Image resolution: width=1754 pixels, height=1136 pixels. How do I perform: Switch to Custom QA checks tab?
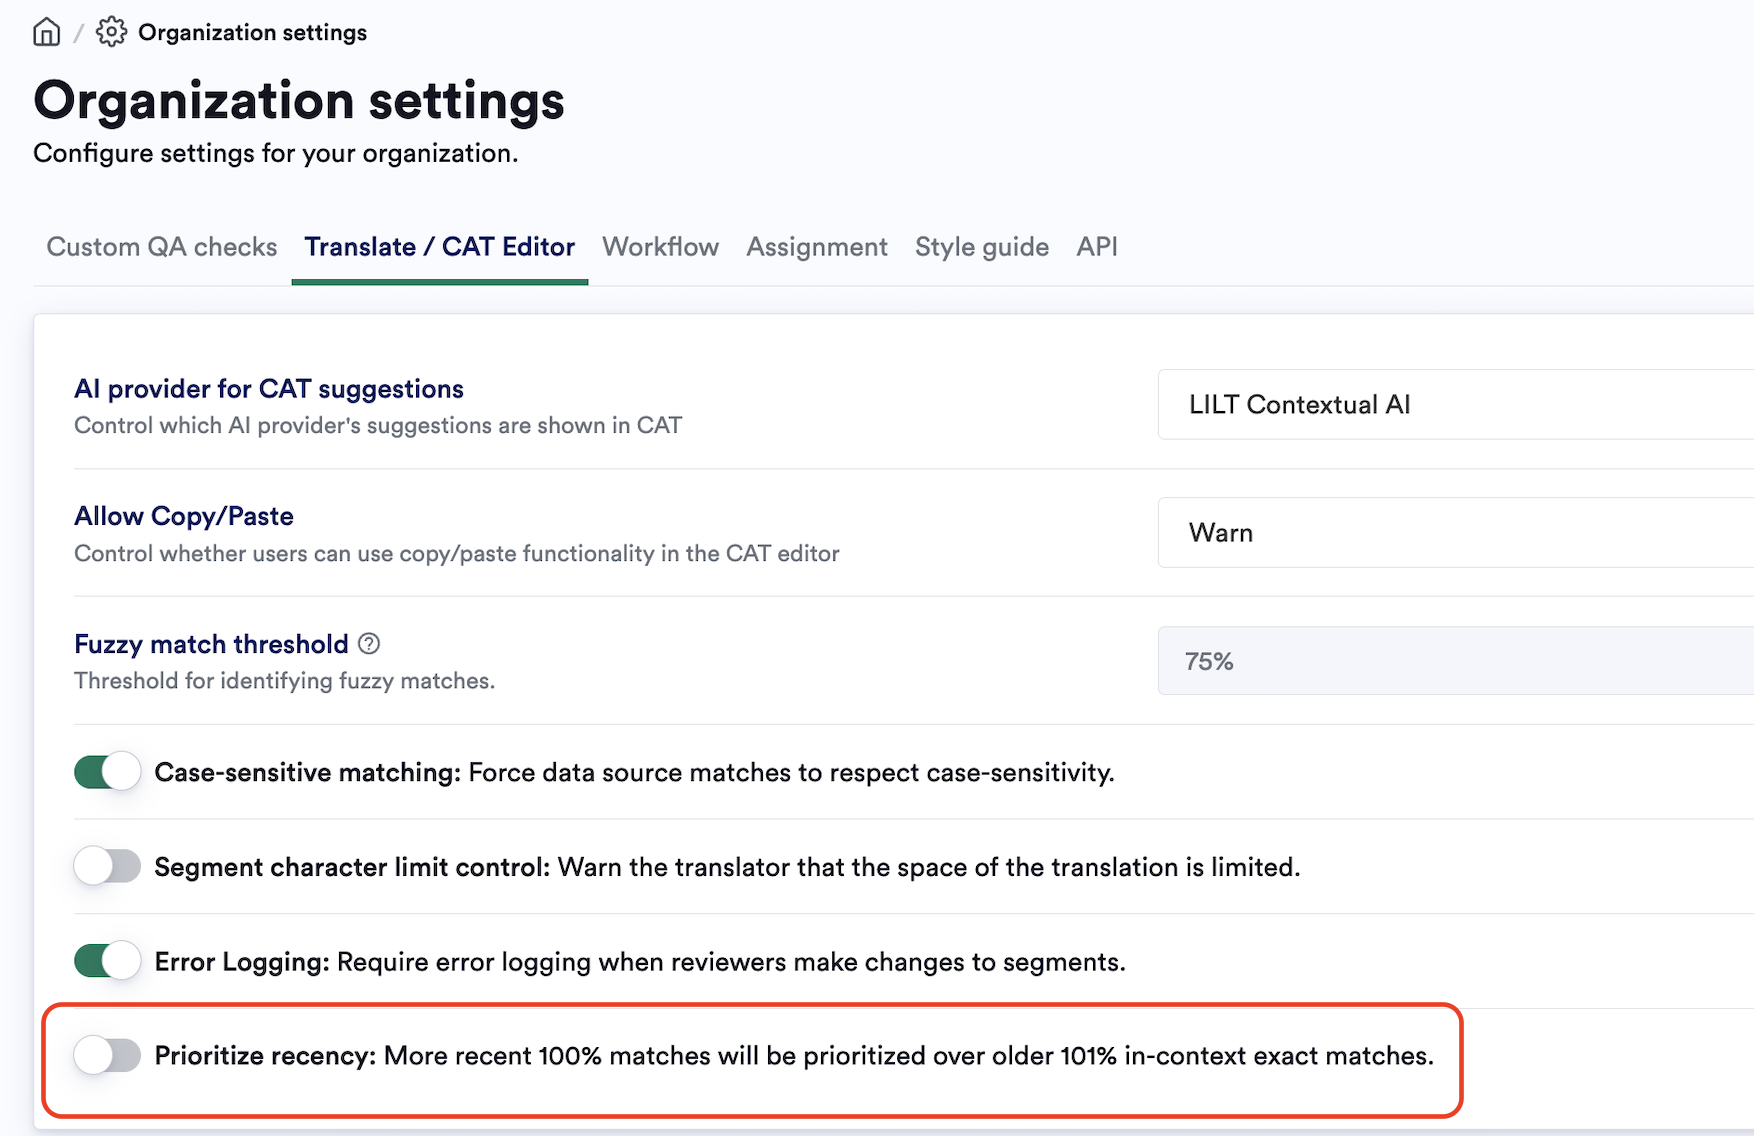click(162, 247)
